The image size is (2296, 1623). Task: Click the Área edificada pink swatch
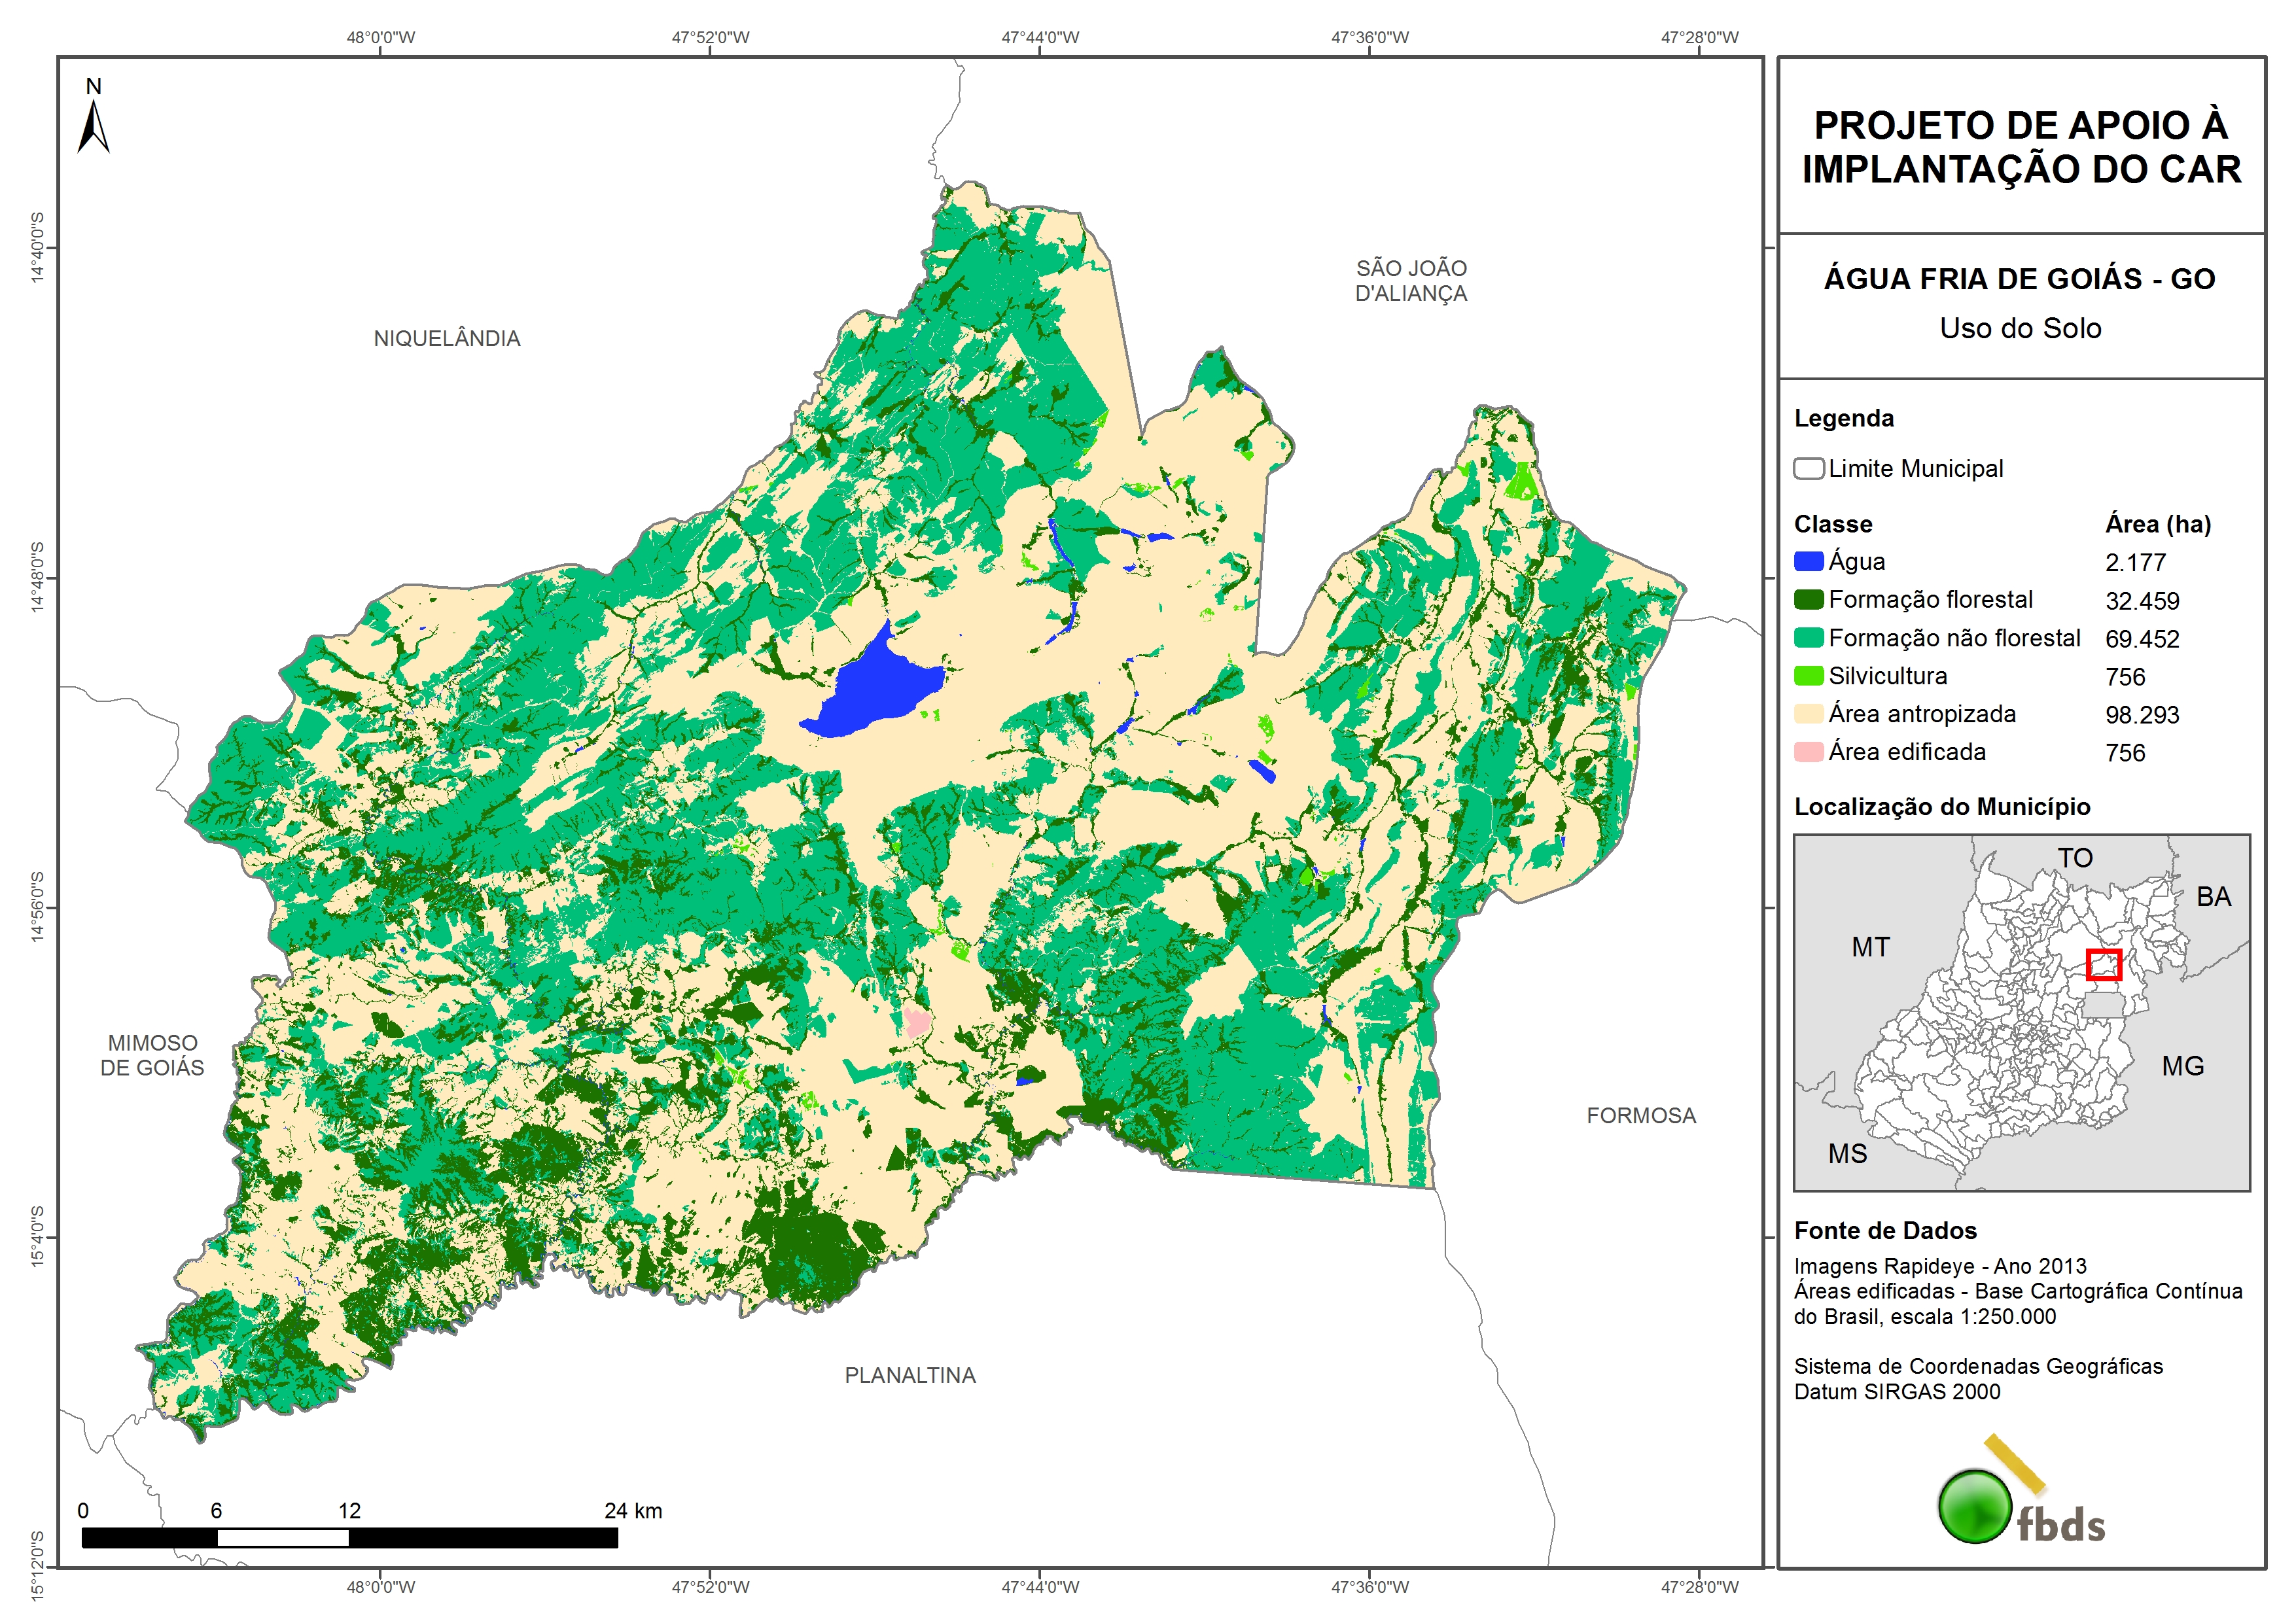(1808, 752)
